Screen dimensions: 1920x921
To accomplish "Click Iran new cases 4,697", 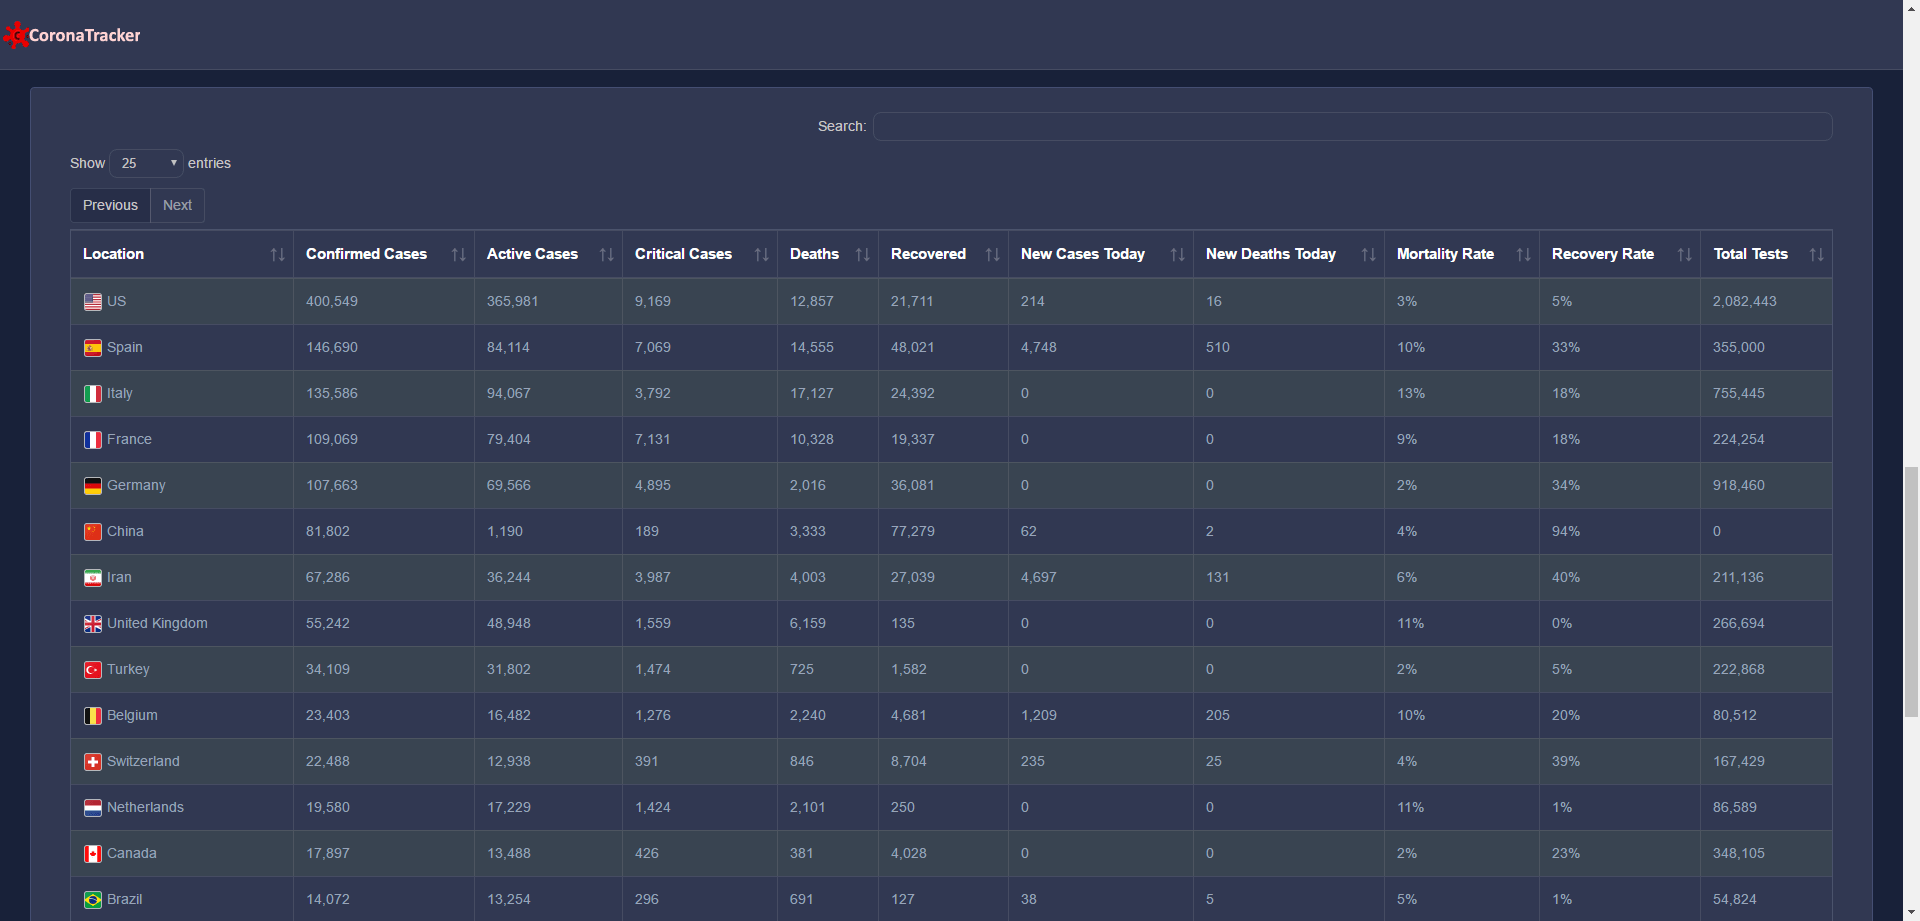I will click(x=1038, y=577).
